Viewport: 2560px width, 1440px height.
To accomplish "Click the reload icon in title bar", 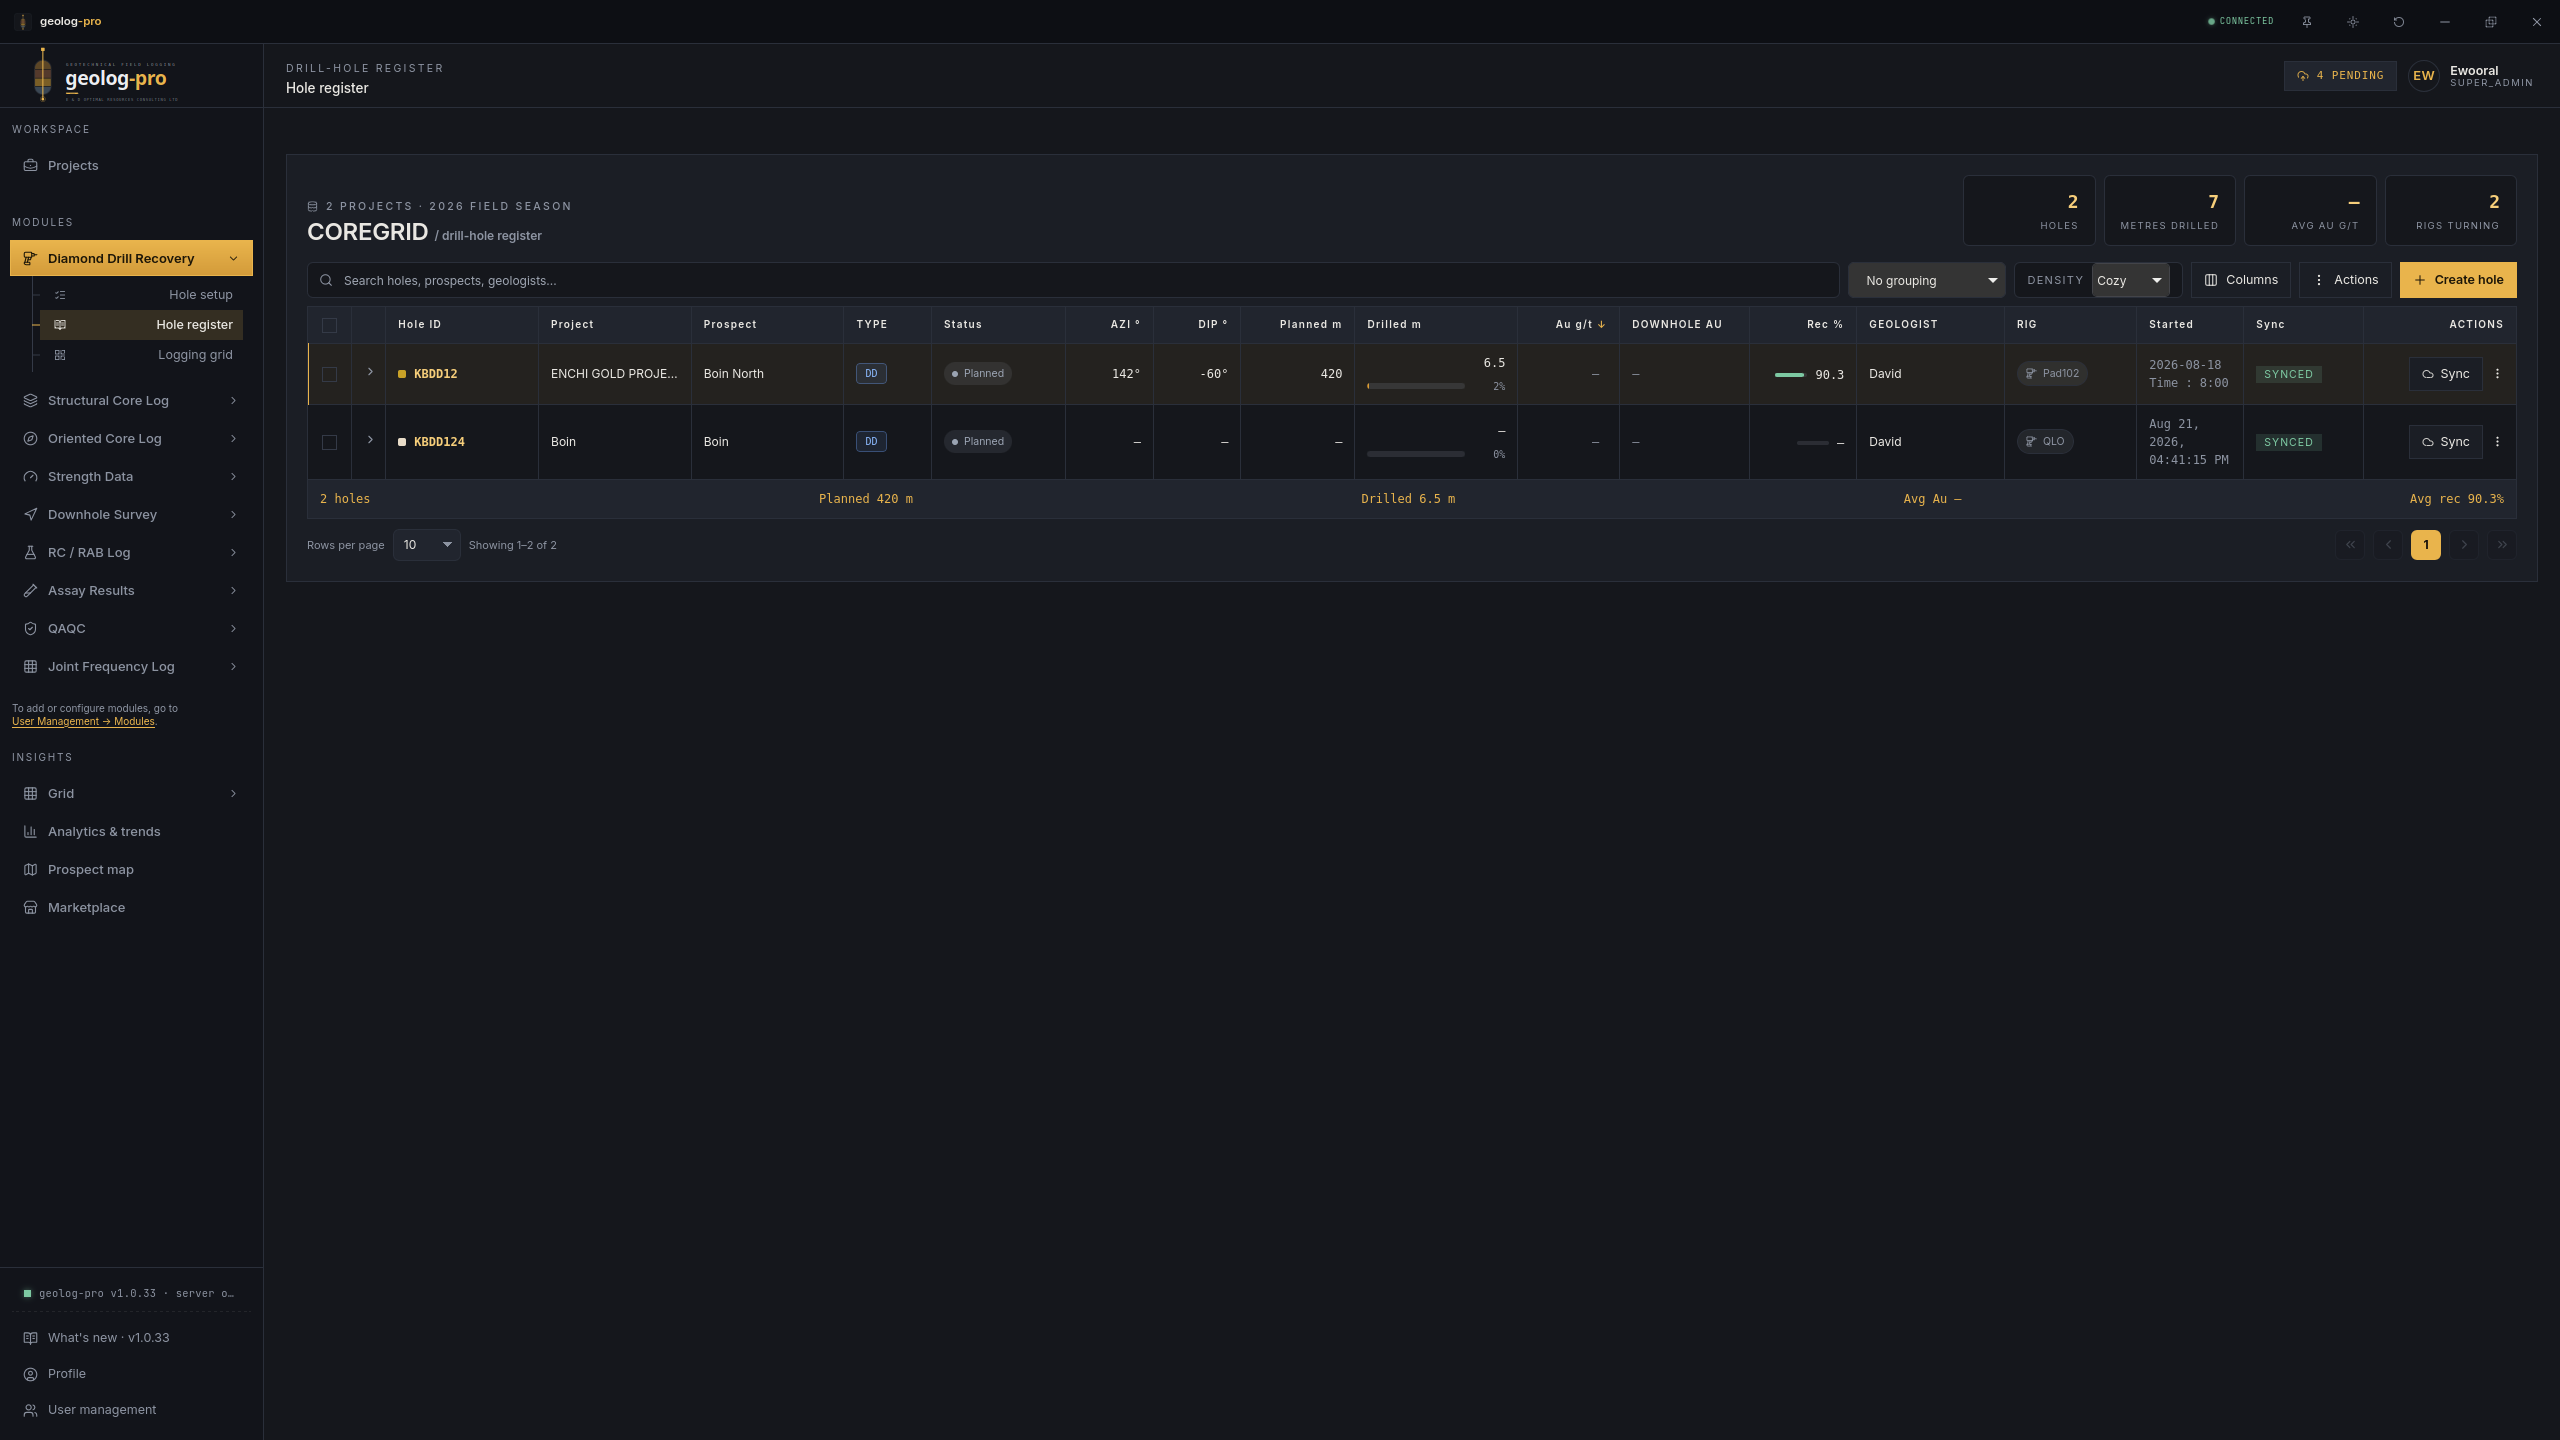I will point(2399,21).
